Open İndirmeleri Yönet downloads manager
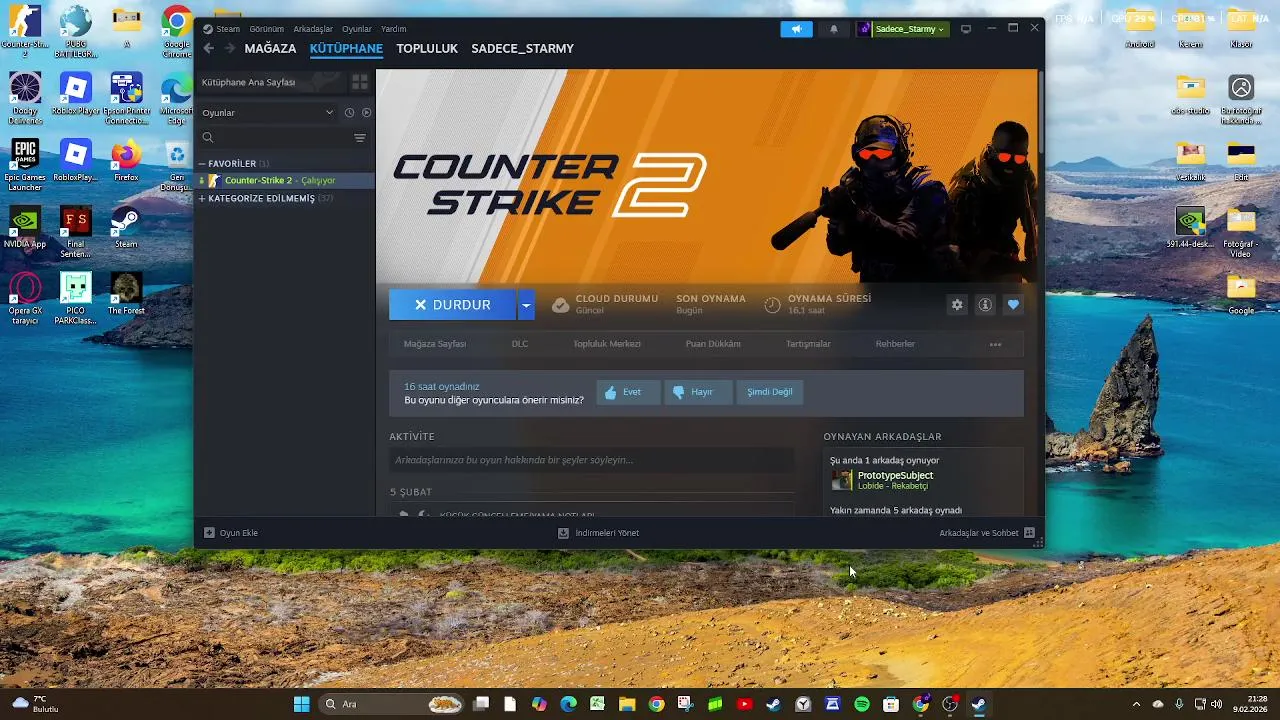Image resolution: width=1280 pixels, height=720 pixels. point(598,533)
